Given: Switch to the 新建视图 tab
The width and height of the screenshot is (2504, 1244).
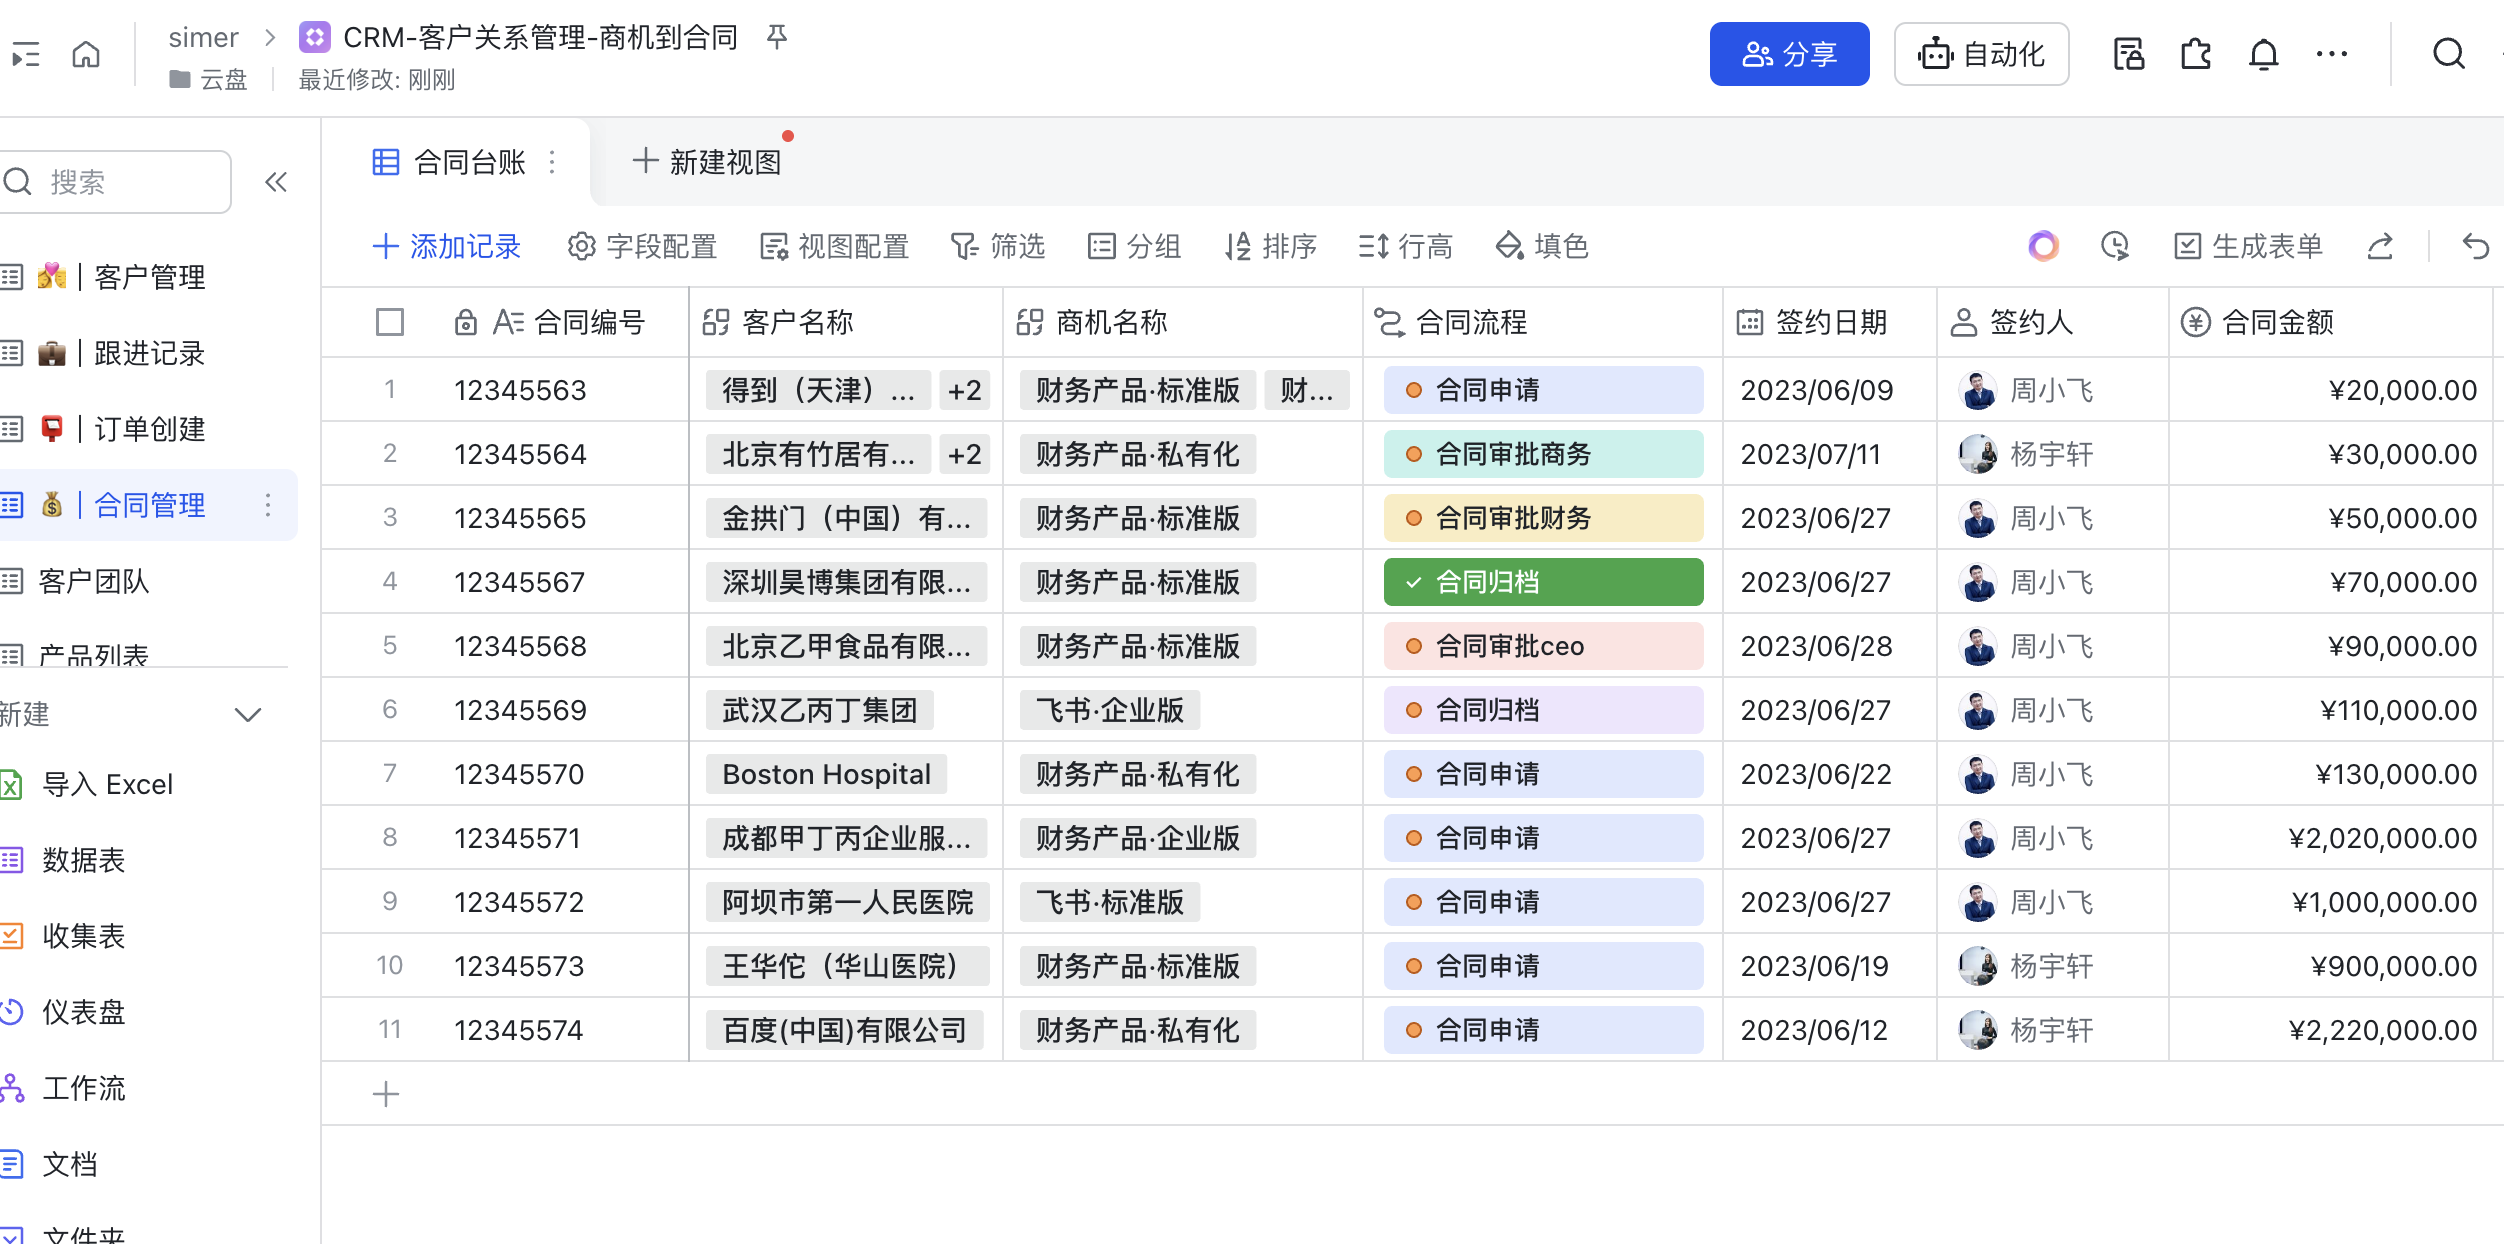Looking at the screenshot, I should 707,162.
